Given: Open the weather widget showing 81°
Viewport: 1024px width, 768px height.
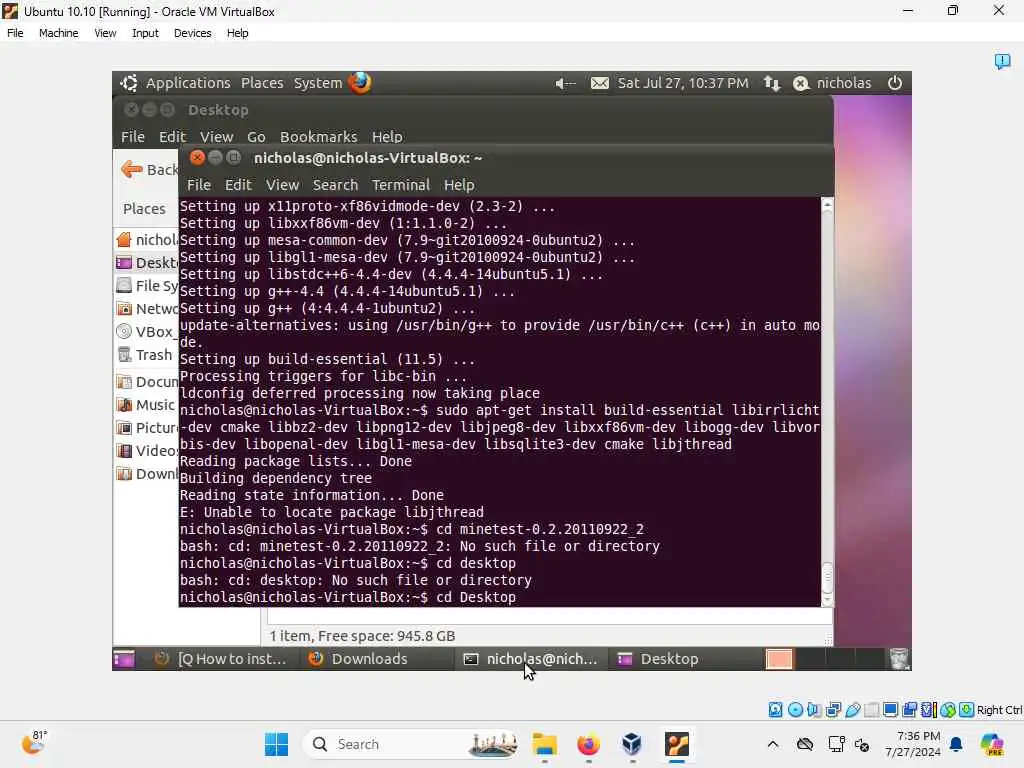Looking at the screenshot, I should click(34, 743).
